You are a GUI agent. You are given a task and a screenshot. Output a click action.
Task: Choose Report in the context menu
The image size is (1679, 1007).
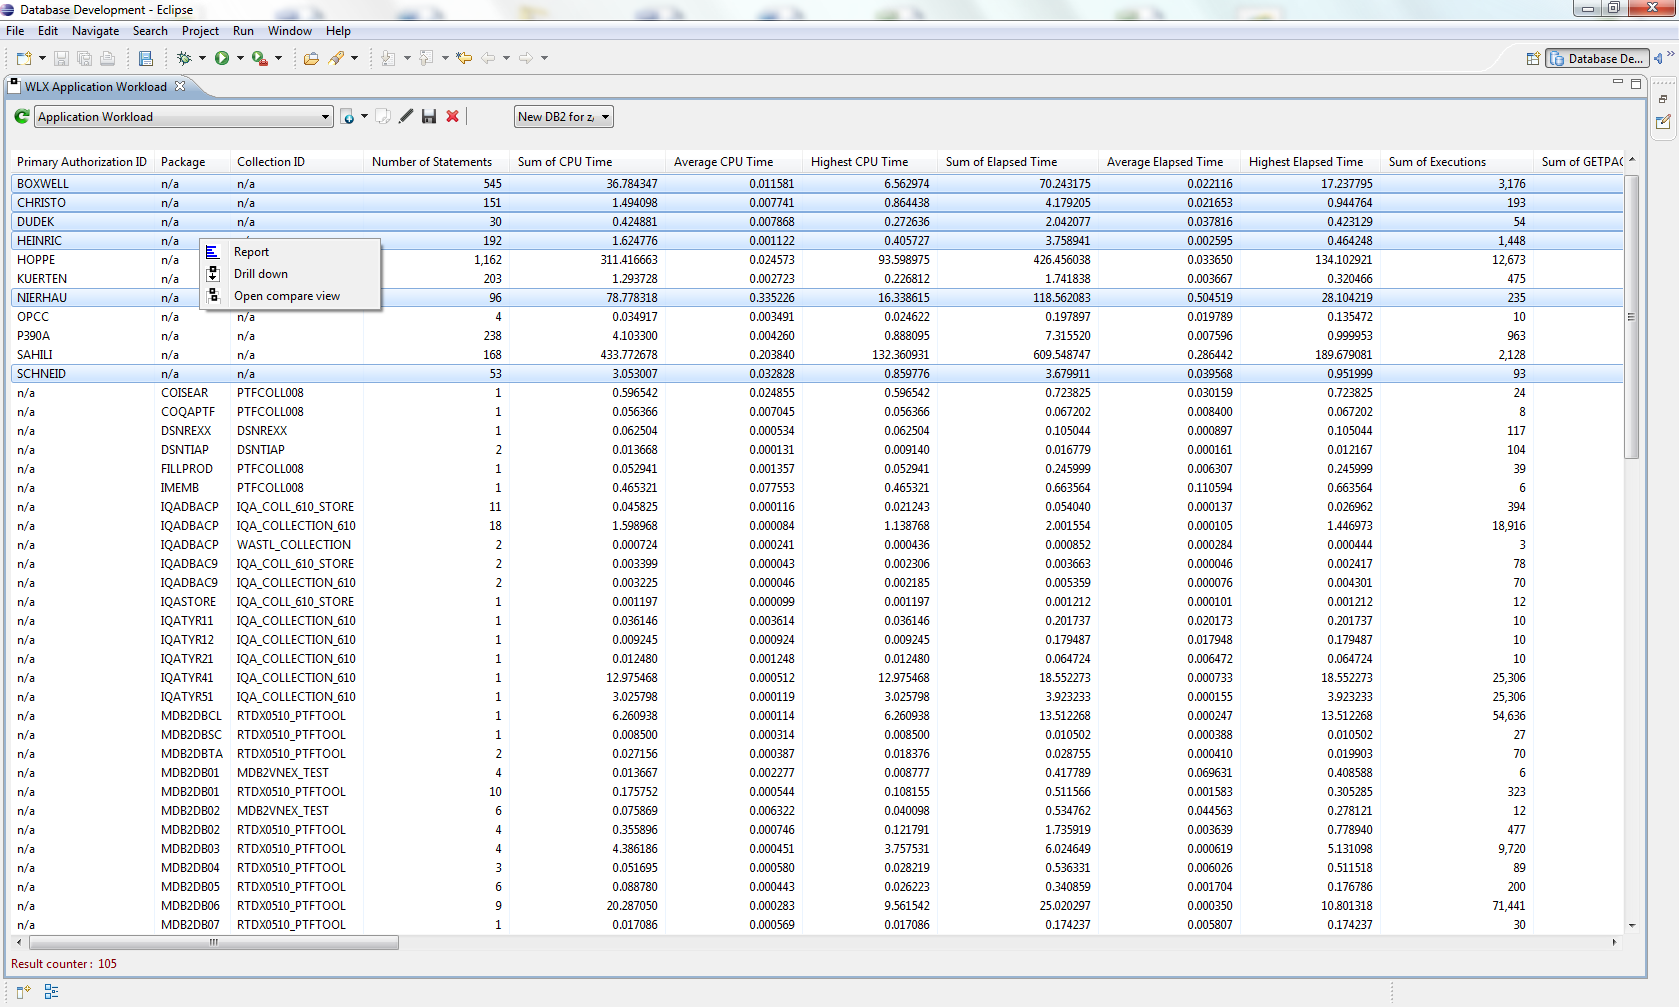click(x=251, y=252)
